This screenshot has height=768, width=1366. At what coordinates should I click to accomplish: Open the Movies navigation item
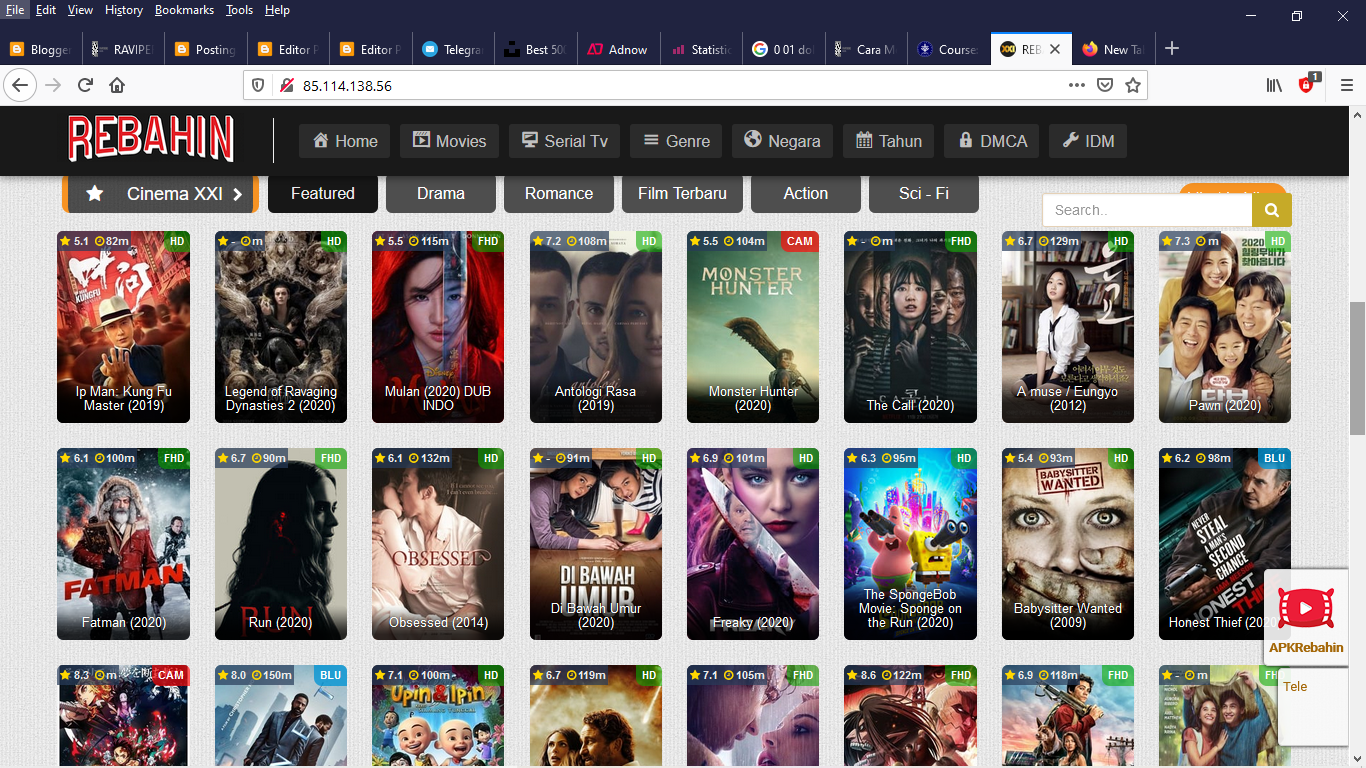tap(450, 141)
